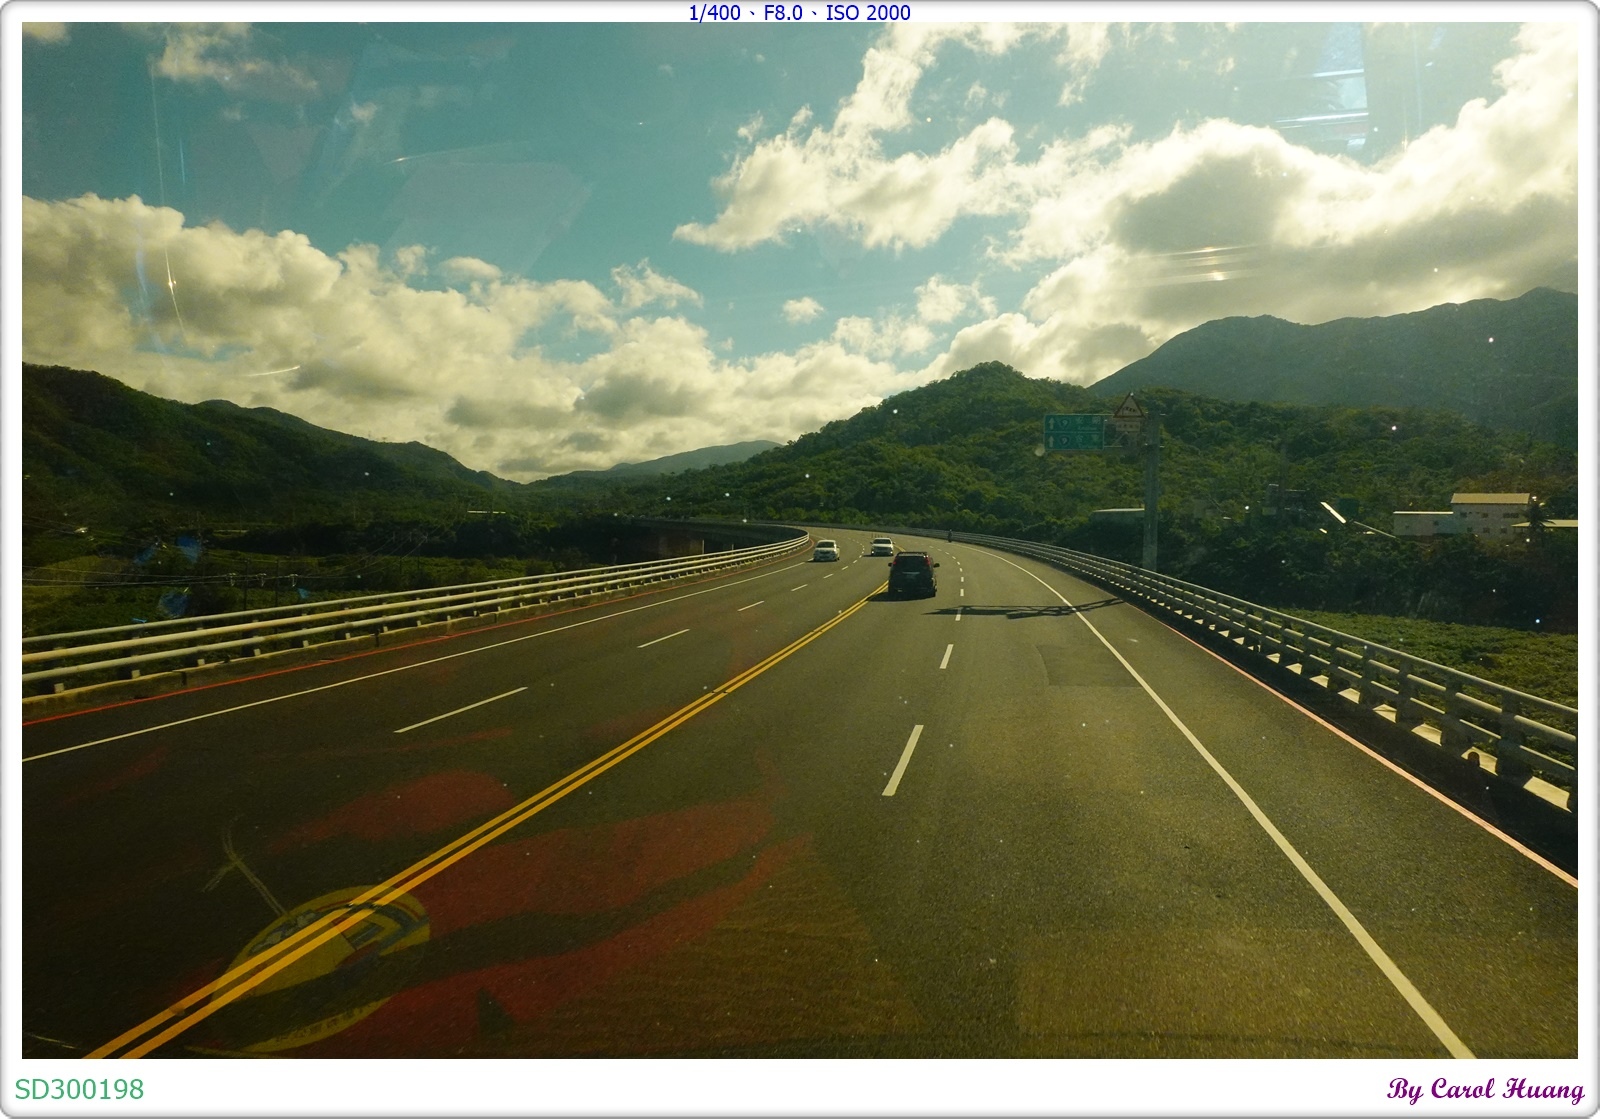
Task: Click the file label 'SD300198'
Action: [x=80, y=1089]
